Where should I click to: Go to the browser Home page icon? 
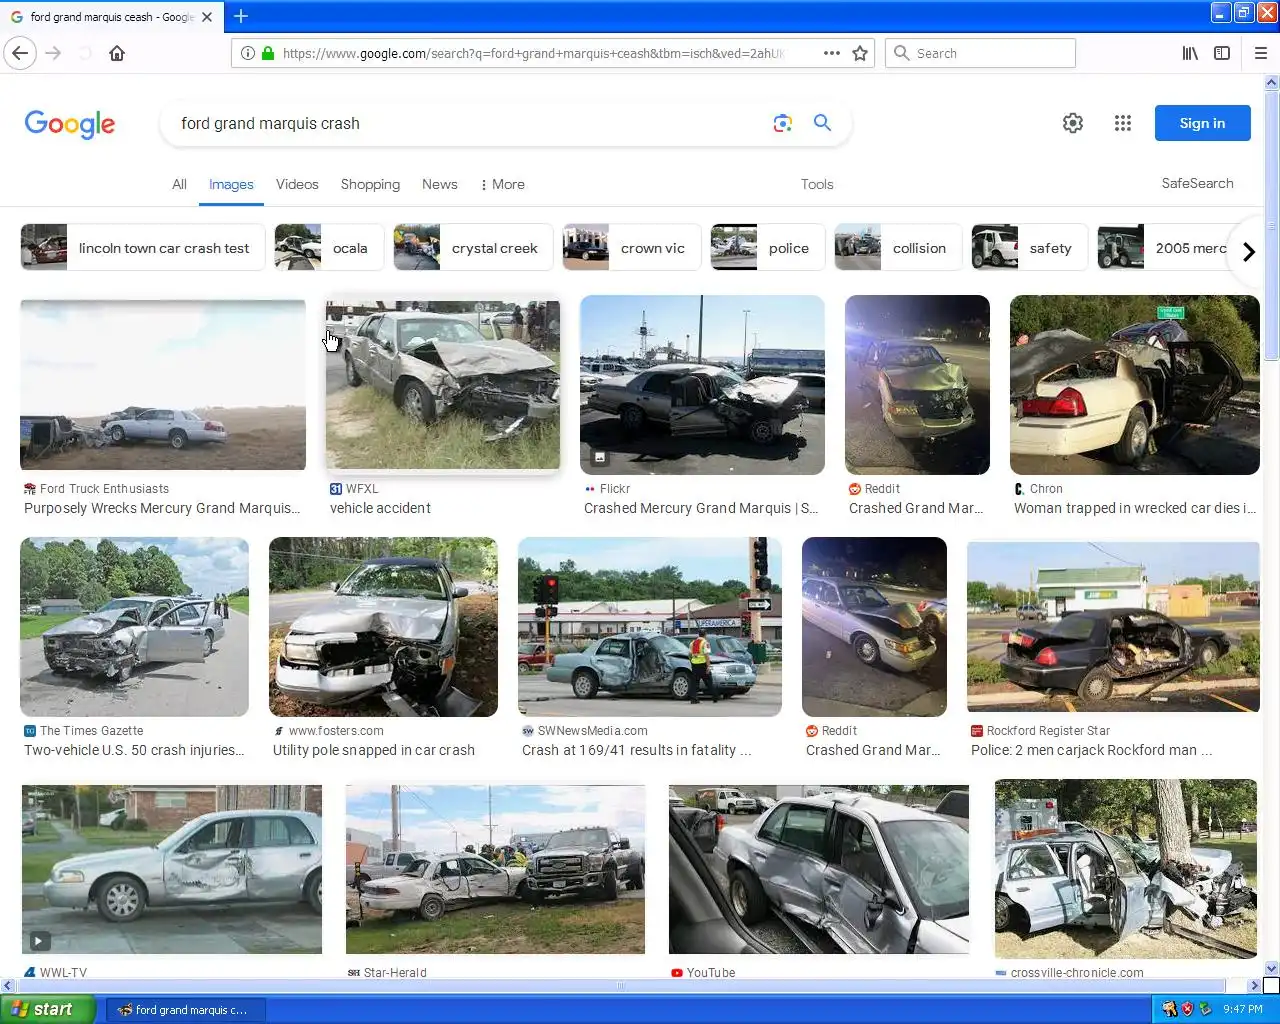pyautogui.click(x=117, y=53)
